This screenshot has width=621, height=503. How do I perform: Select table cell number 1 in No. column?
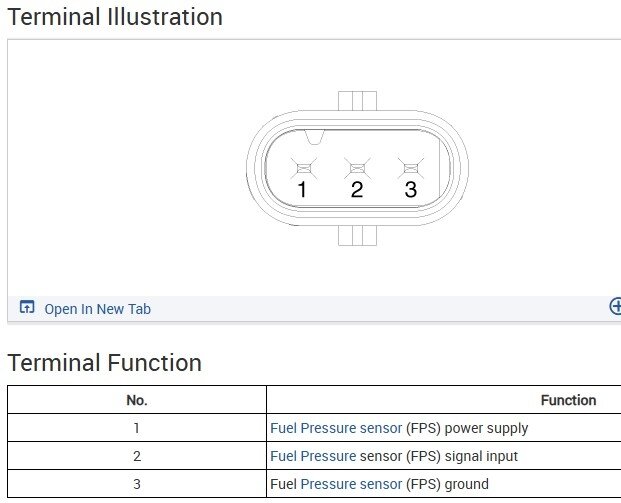(137, 428)
